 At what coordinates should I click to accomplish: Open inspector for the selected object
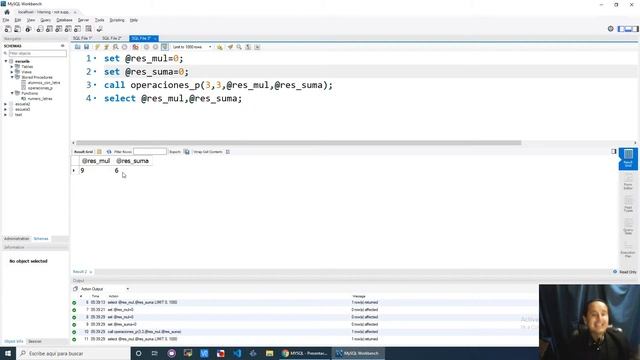point(28,29)
